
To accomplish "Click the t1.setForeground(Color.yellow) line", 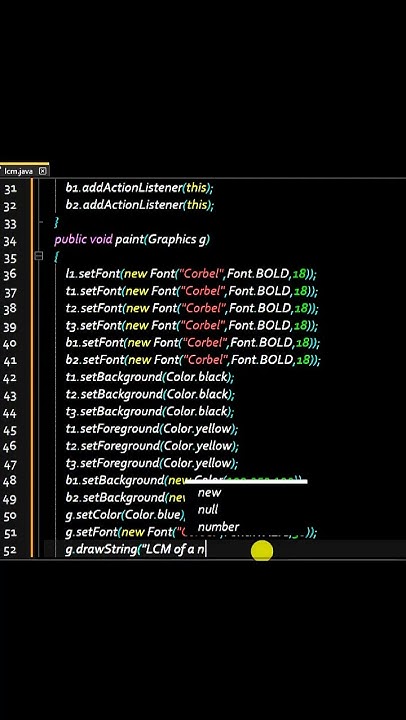I will pos(152,429).
